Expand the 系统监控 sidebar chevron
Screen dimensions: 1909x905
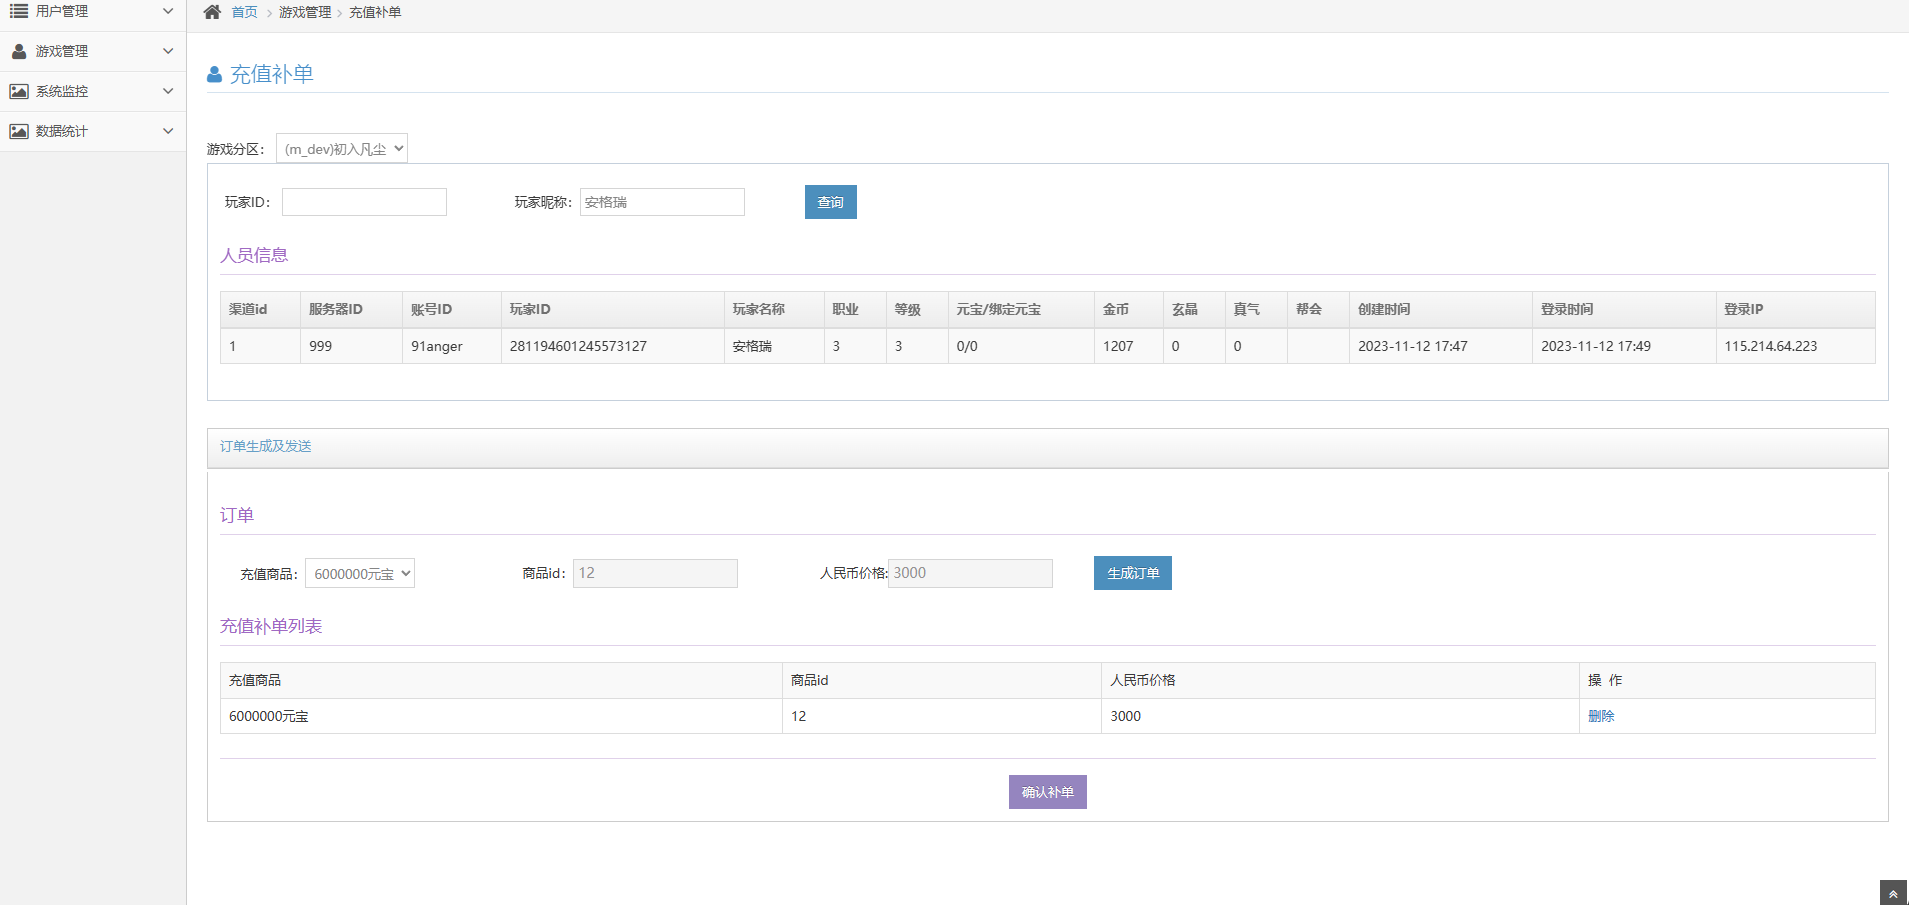point(168,91)
